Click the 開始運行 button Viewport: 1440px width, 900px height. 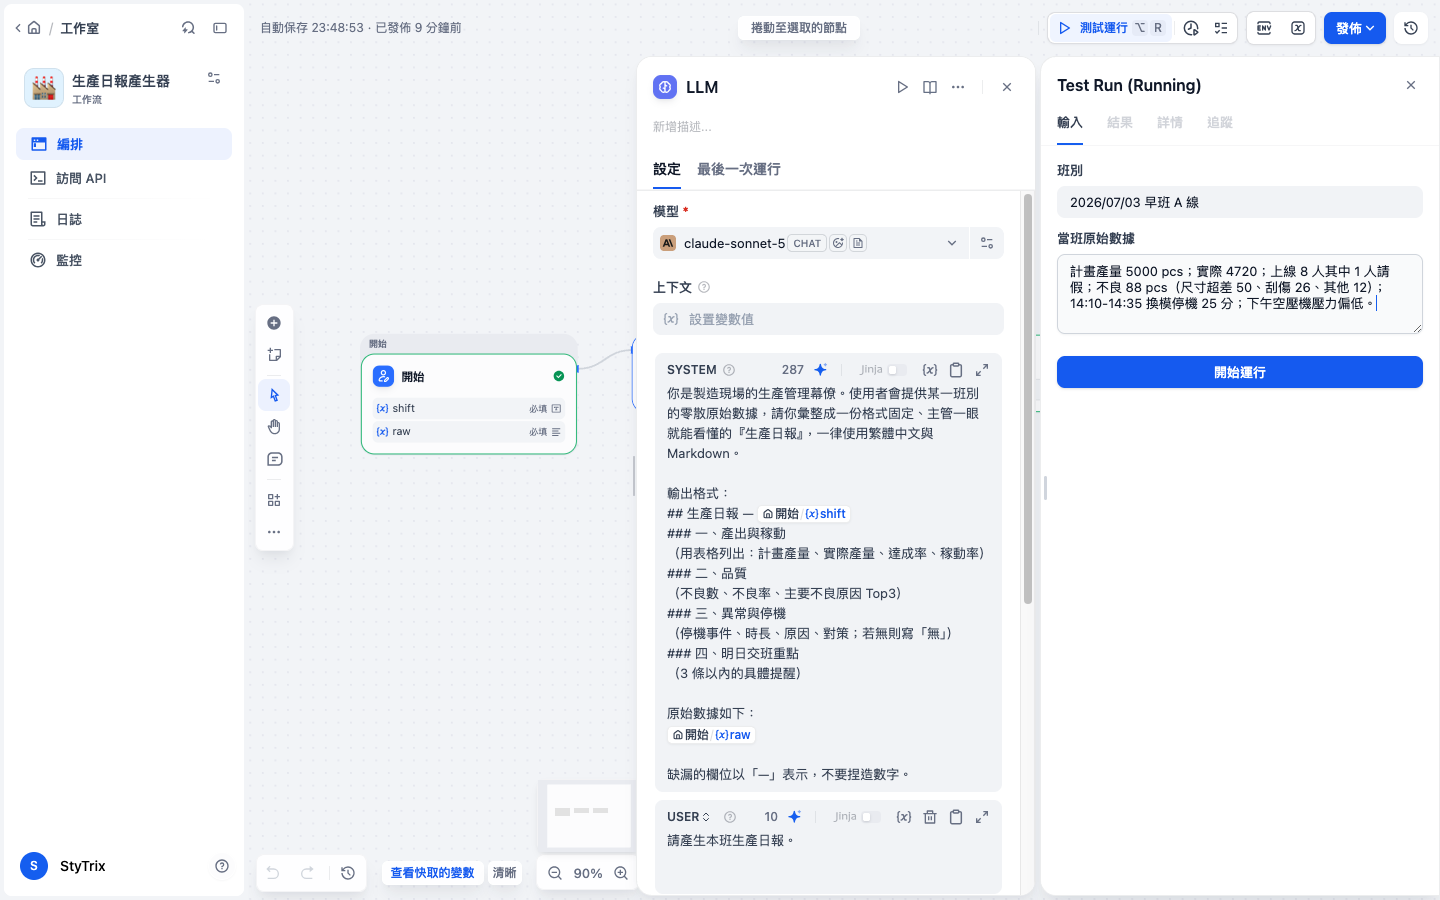click(1240, 372)
